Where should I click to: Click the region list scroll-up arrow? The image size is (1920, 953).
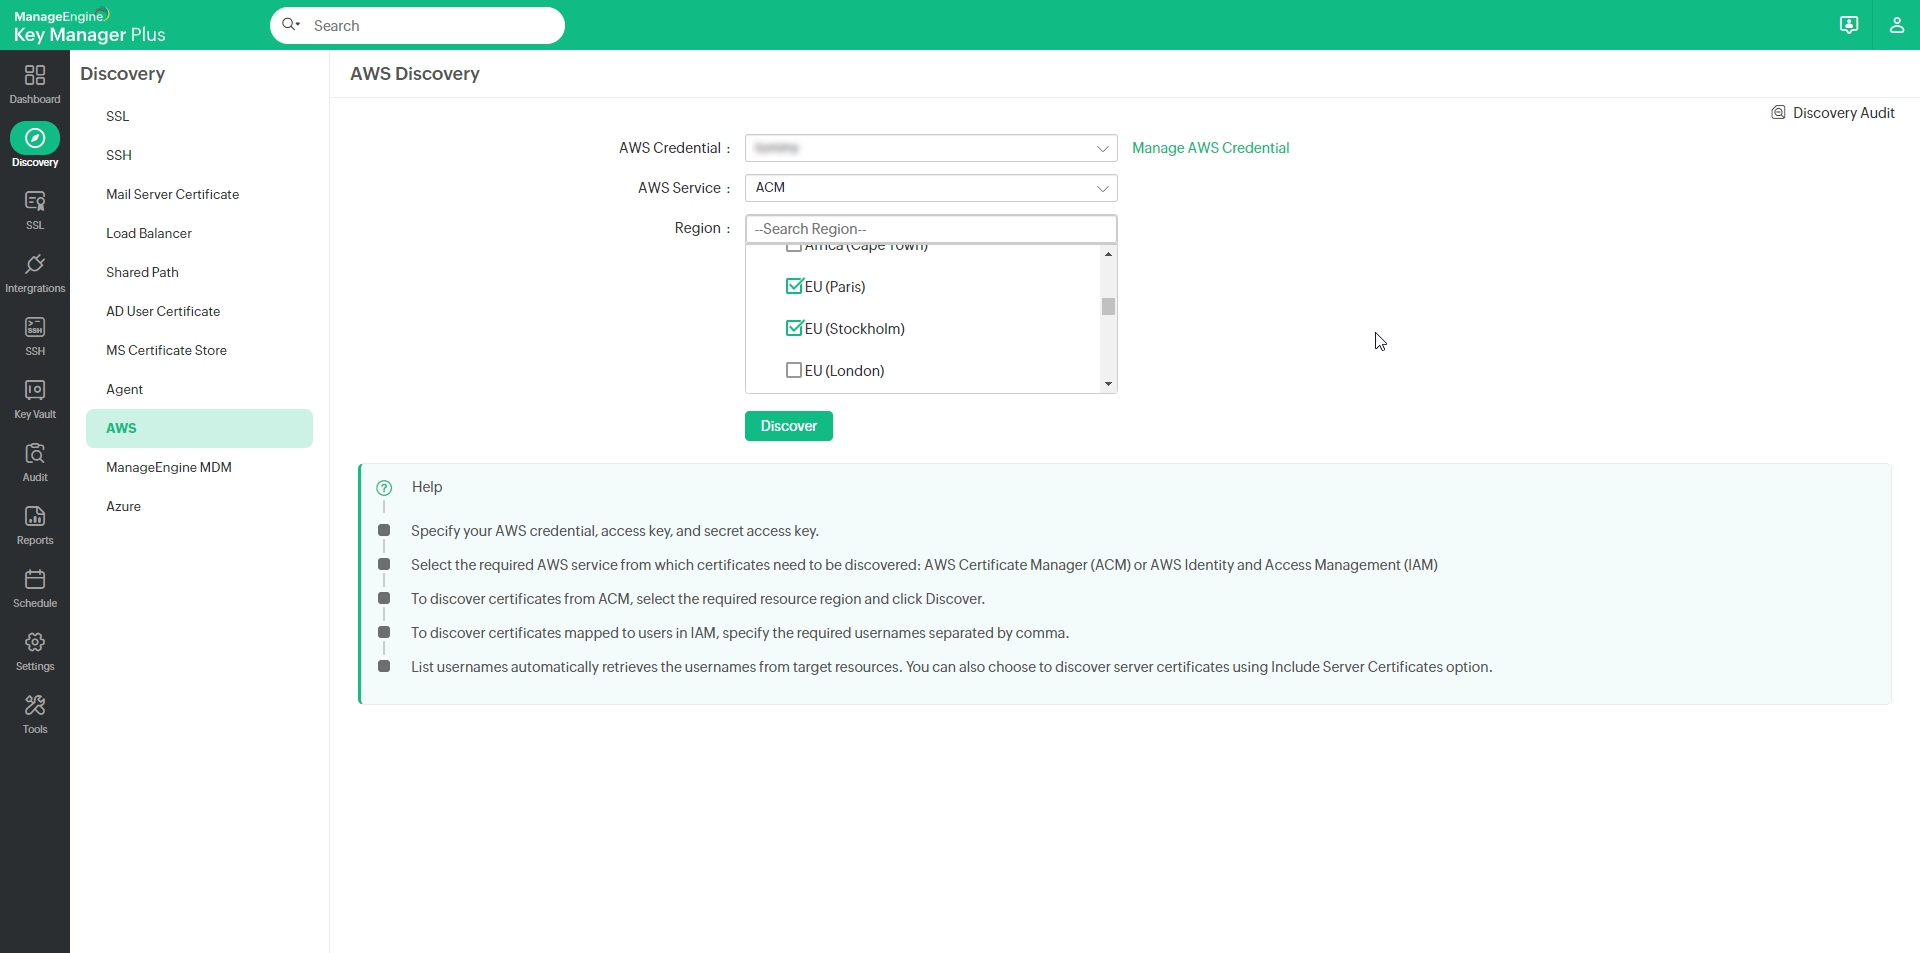[x=1108, y=254]
